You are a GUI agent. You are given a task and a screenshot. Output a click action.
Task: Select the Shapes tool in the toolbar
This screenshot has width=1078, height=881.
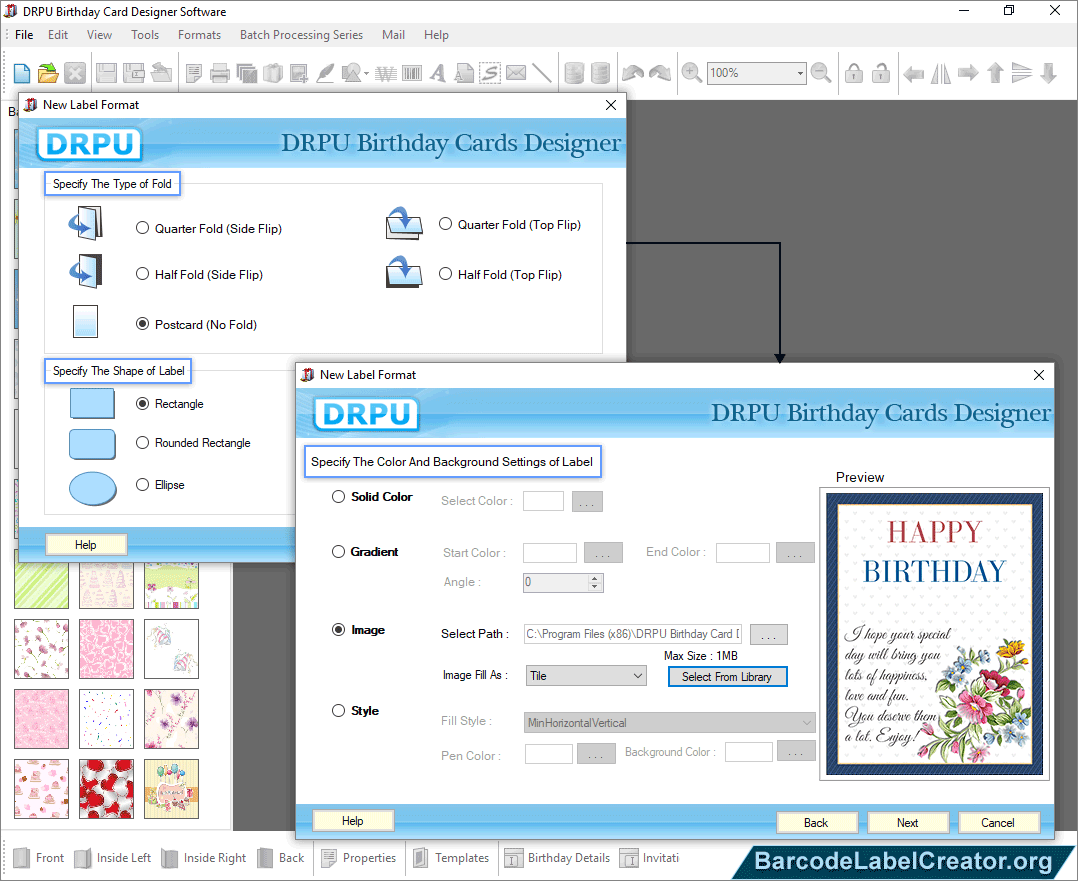(351, 73)
